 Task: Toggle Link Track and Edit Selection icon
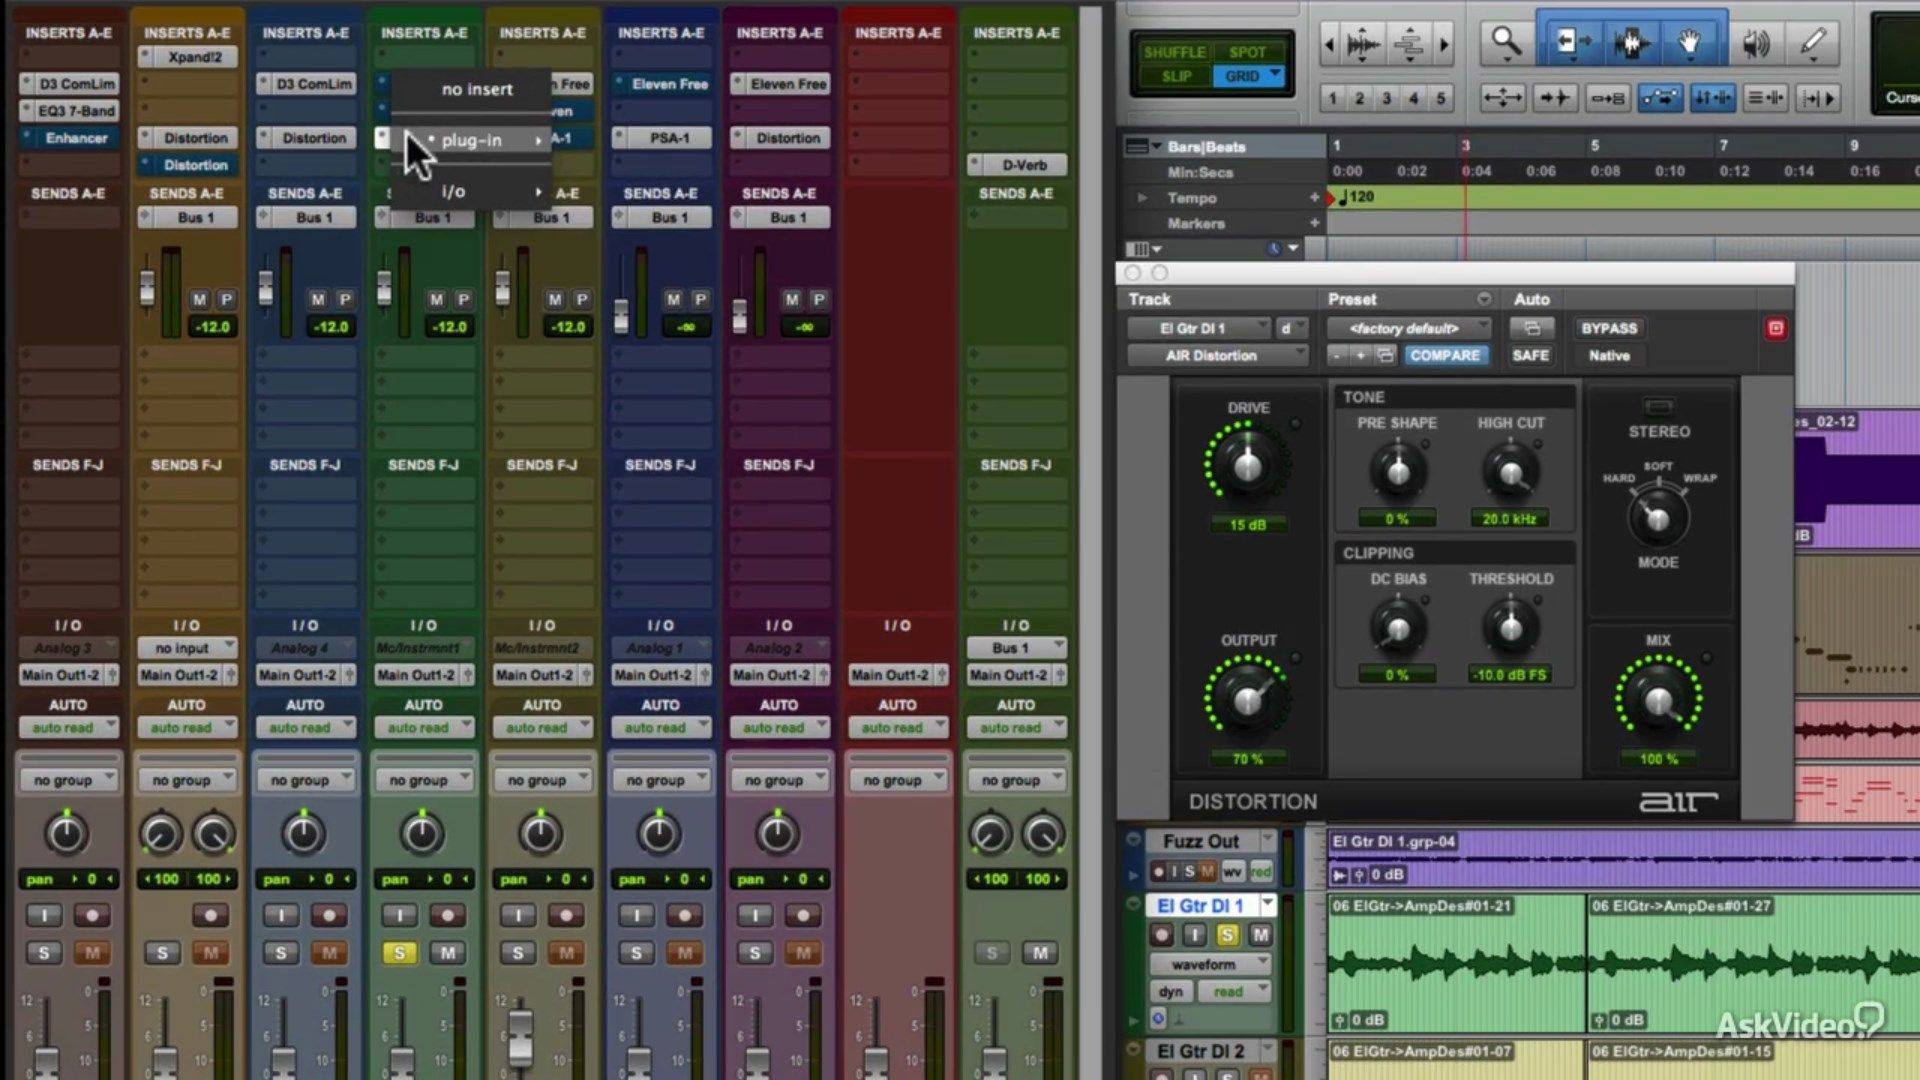tap(1765, 98)
